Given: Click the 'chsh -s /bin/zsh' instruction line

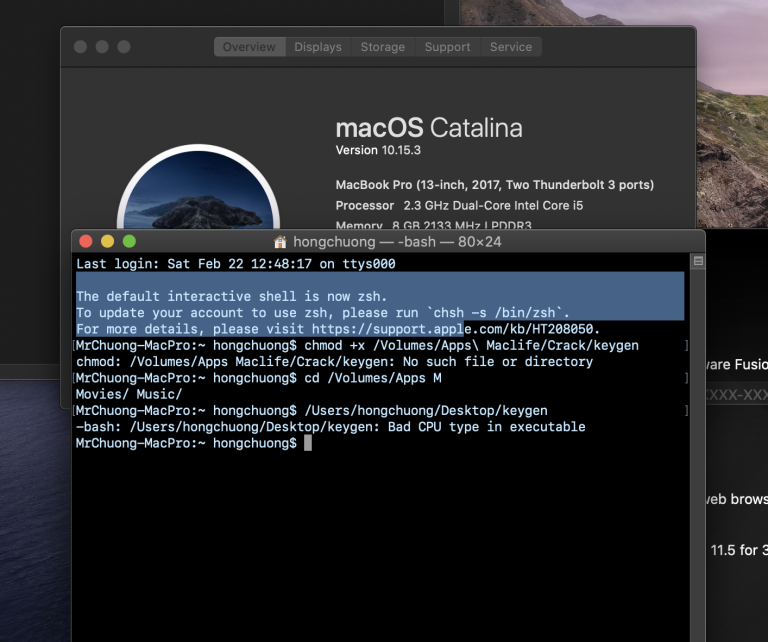Looking at the screenshot, I should 323,313.
